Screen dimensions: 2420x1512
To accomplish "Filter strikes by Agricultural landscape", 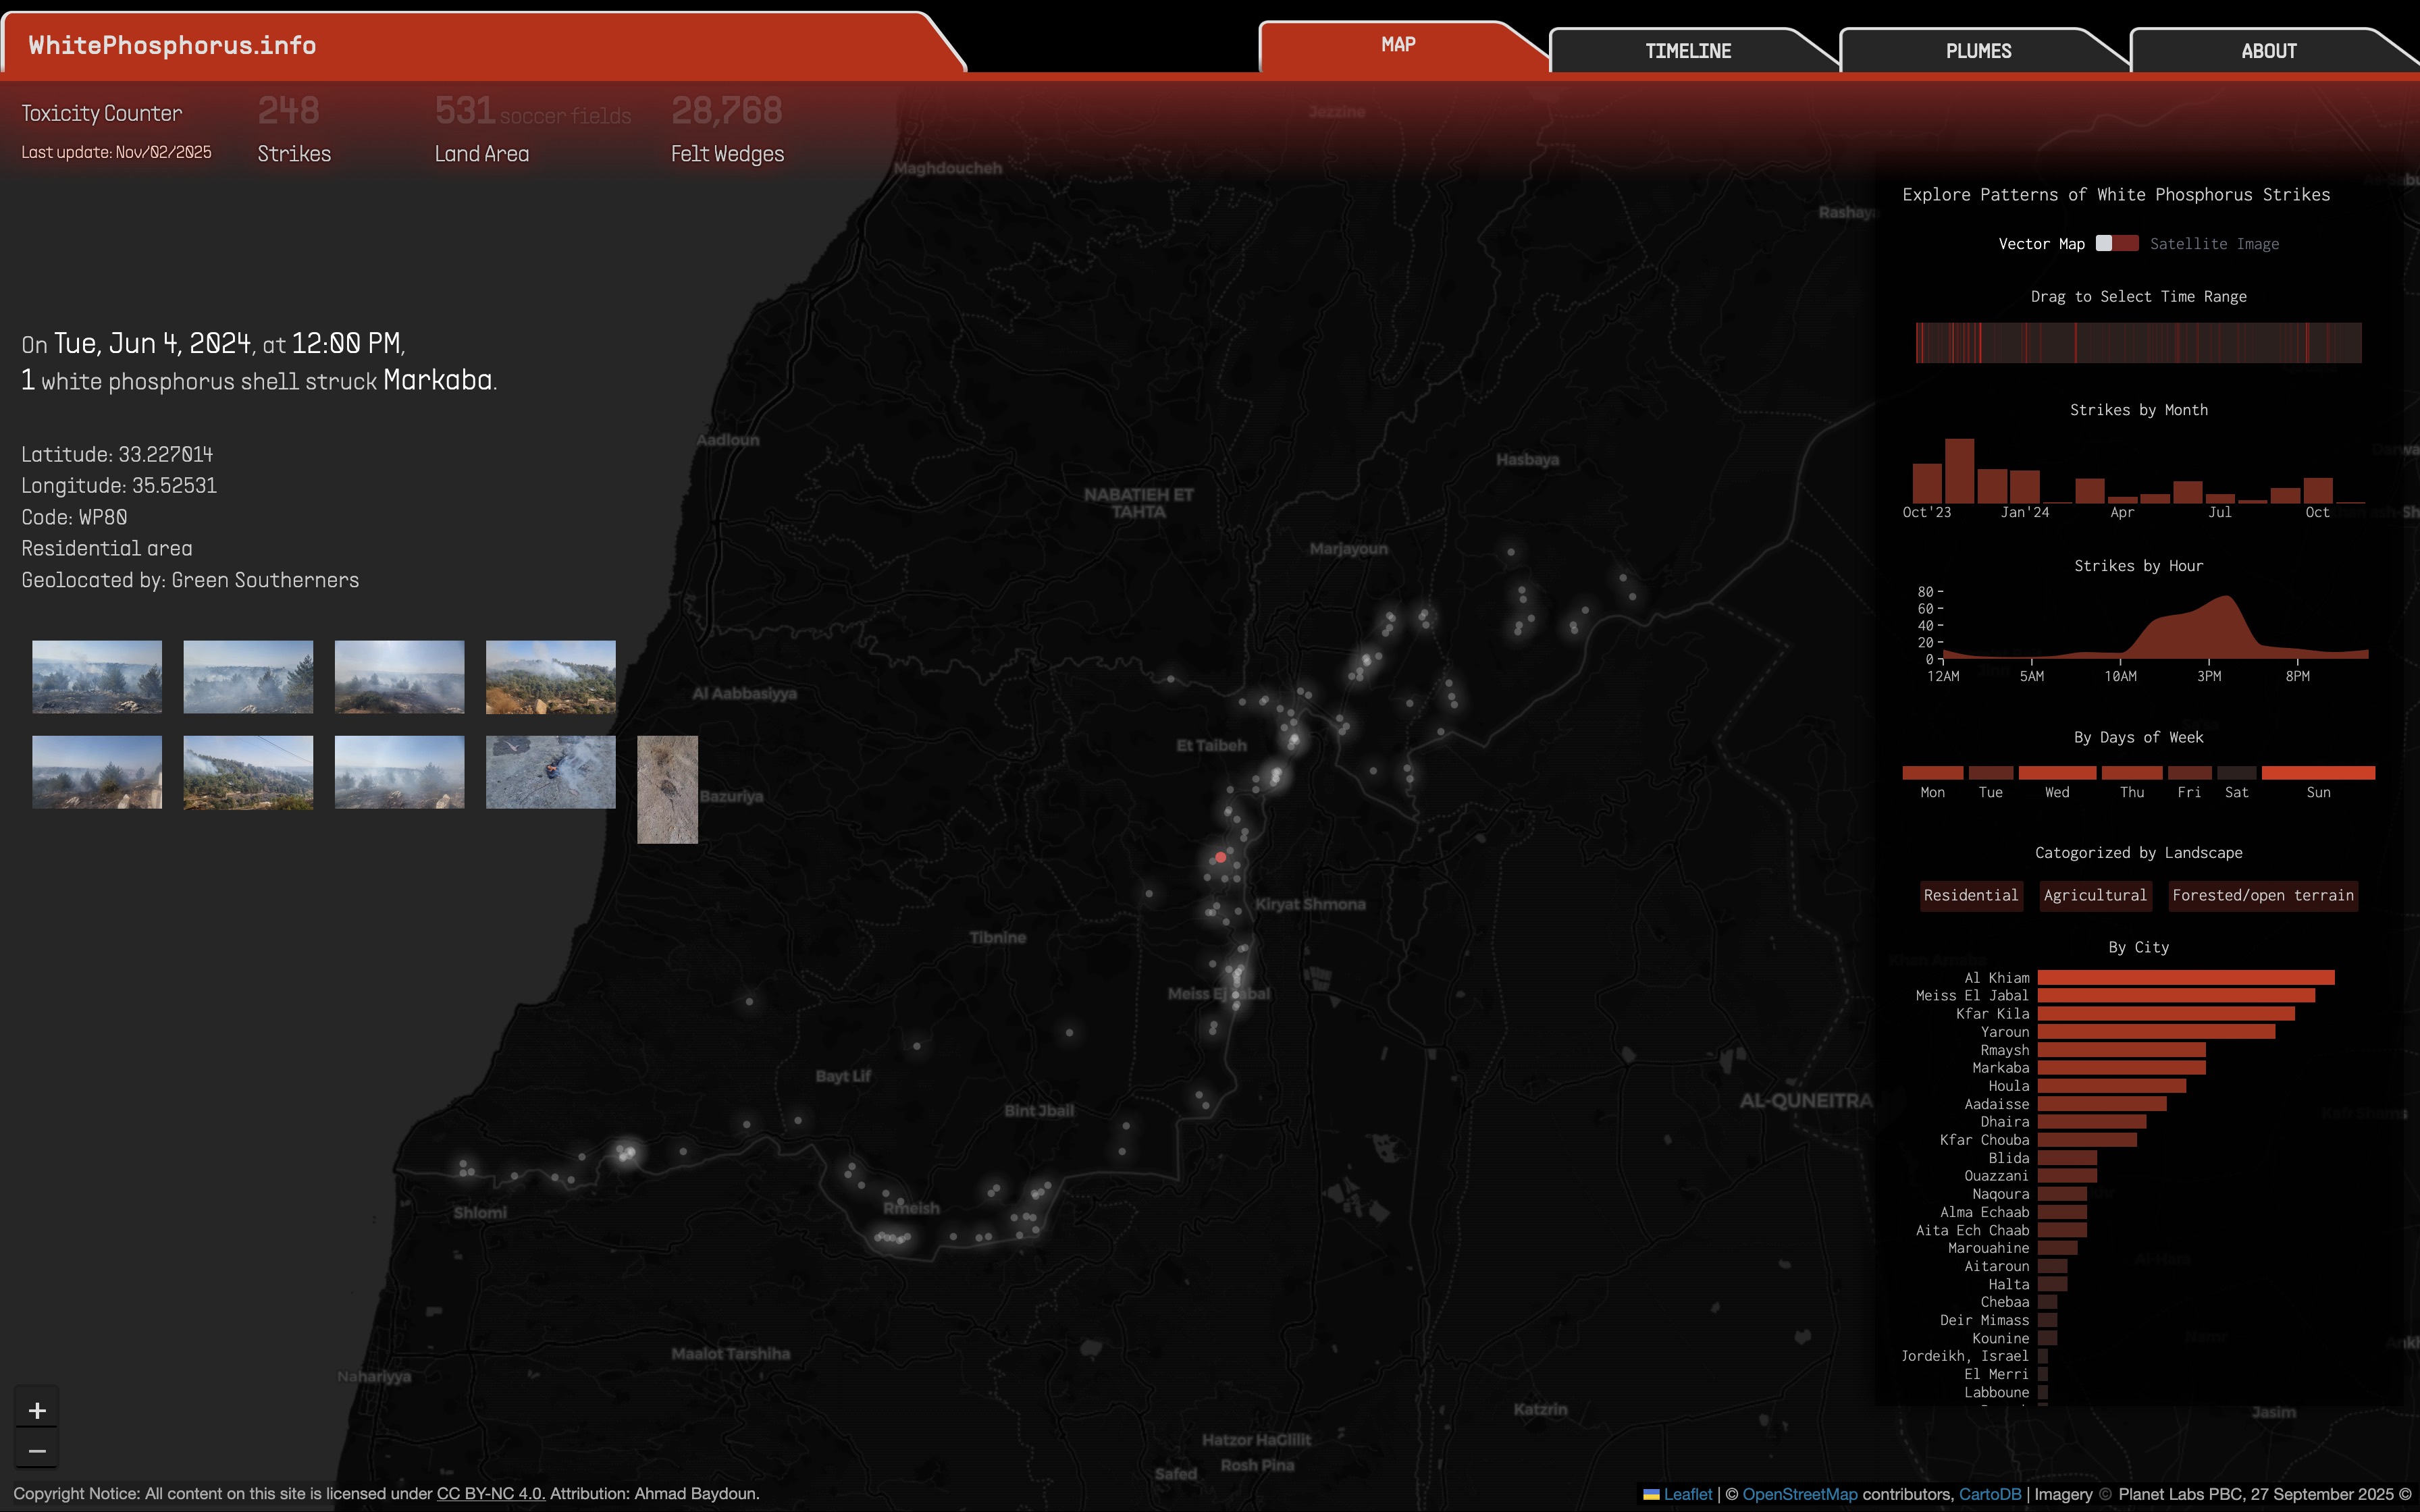I will (x=2095, y=895).
